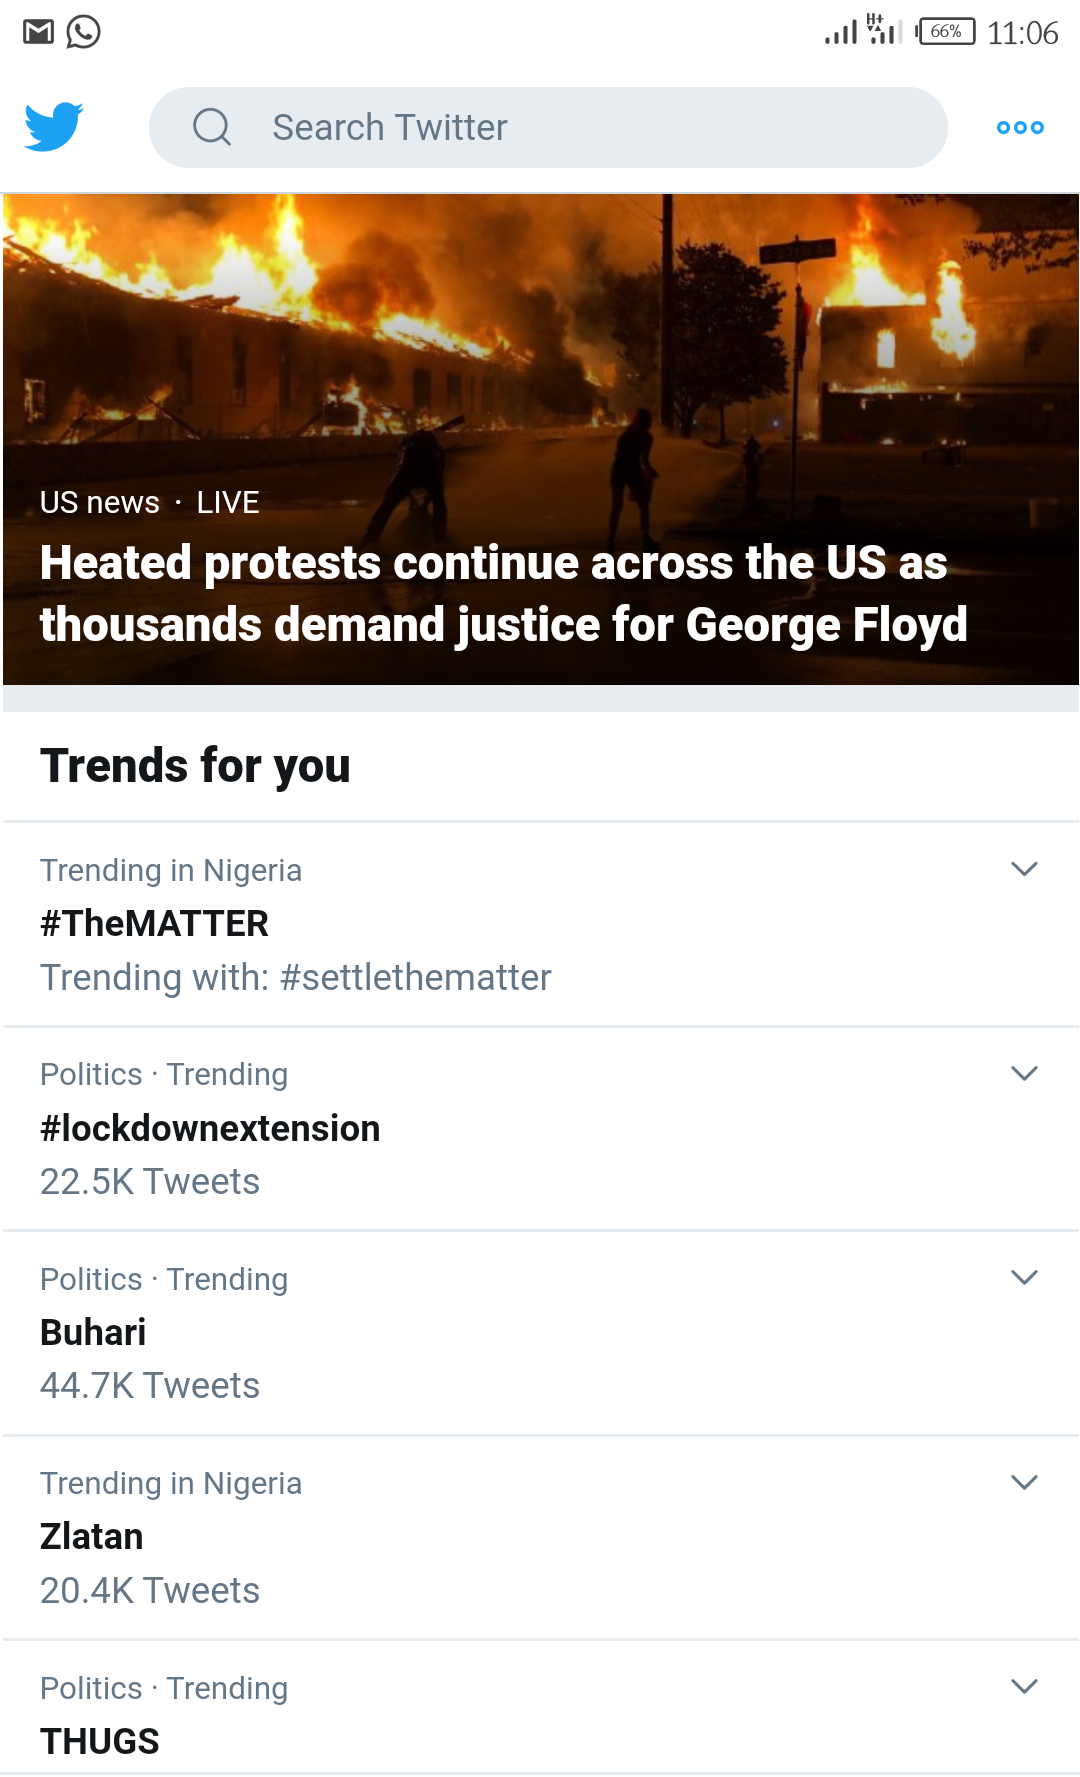Open the #TheMATTER trending hashtag

pyautogui.click(x=155, y=923)
